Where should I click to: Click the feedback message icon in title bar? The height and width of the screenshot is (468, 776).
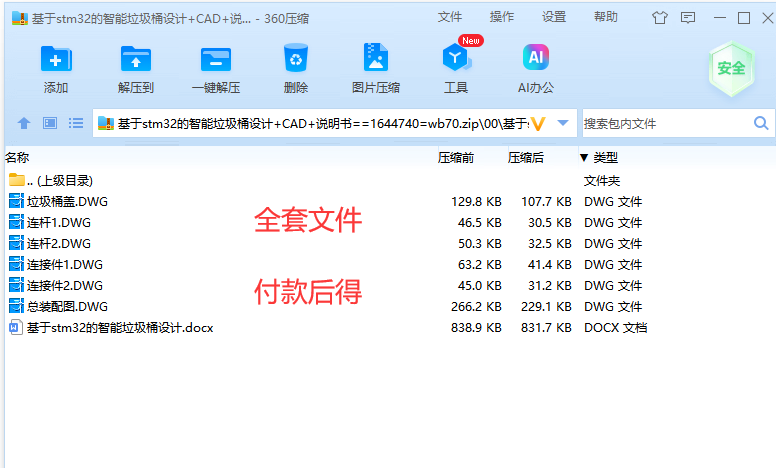pyautogui.click(x=688, y=18)
